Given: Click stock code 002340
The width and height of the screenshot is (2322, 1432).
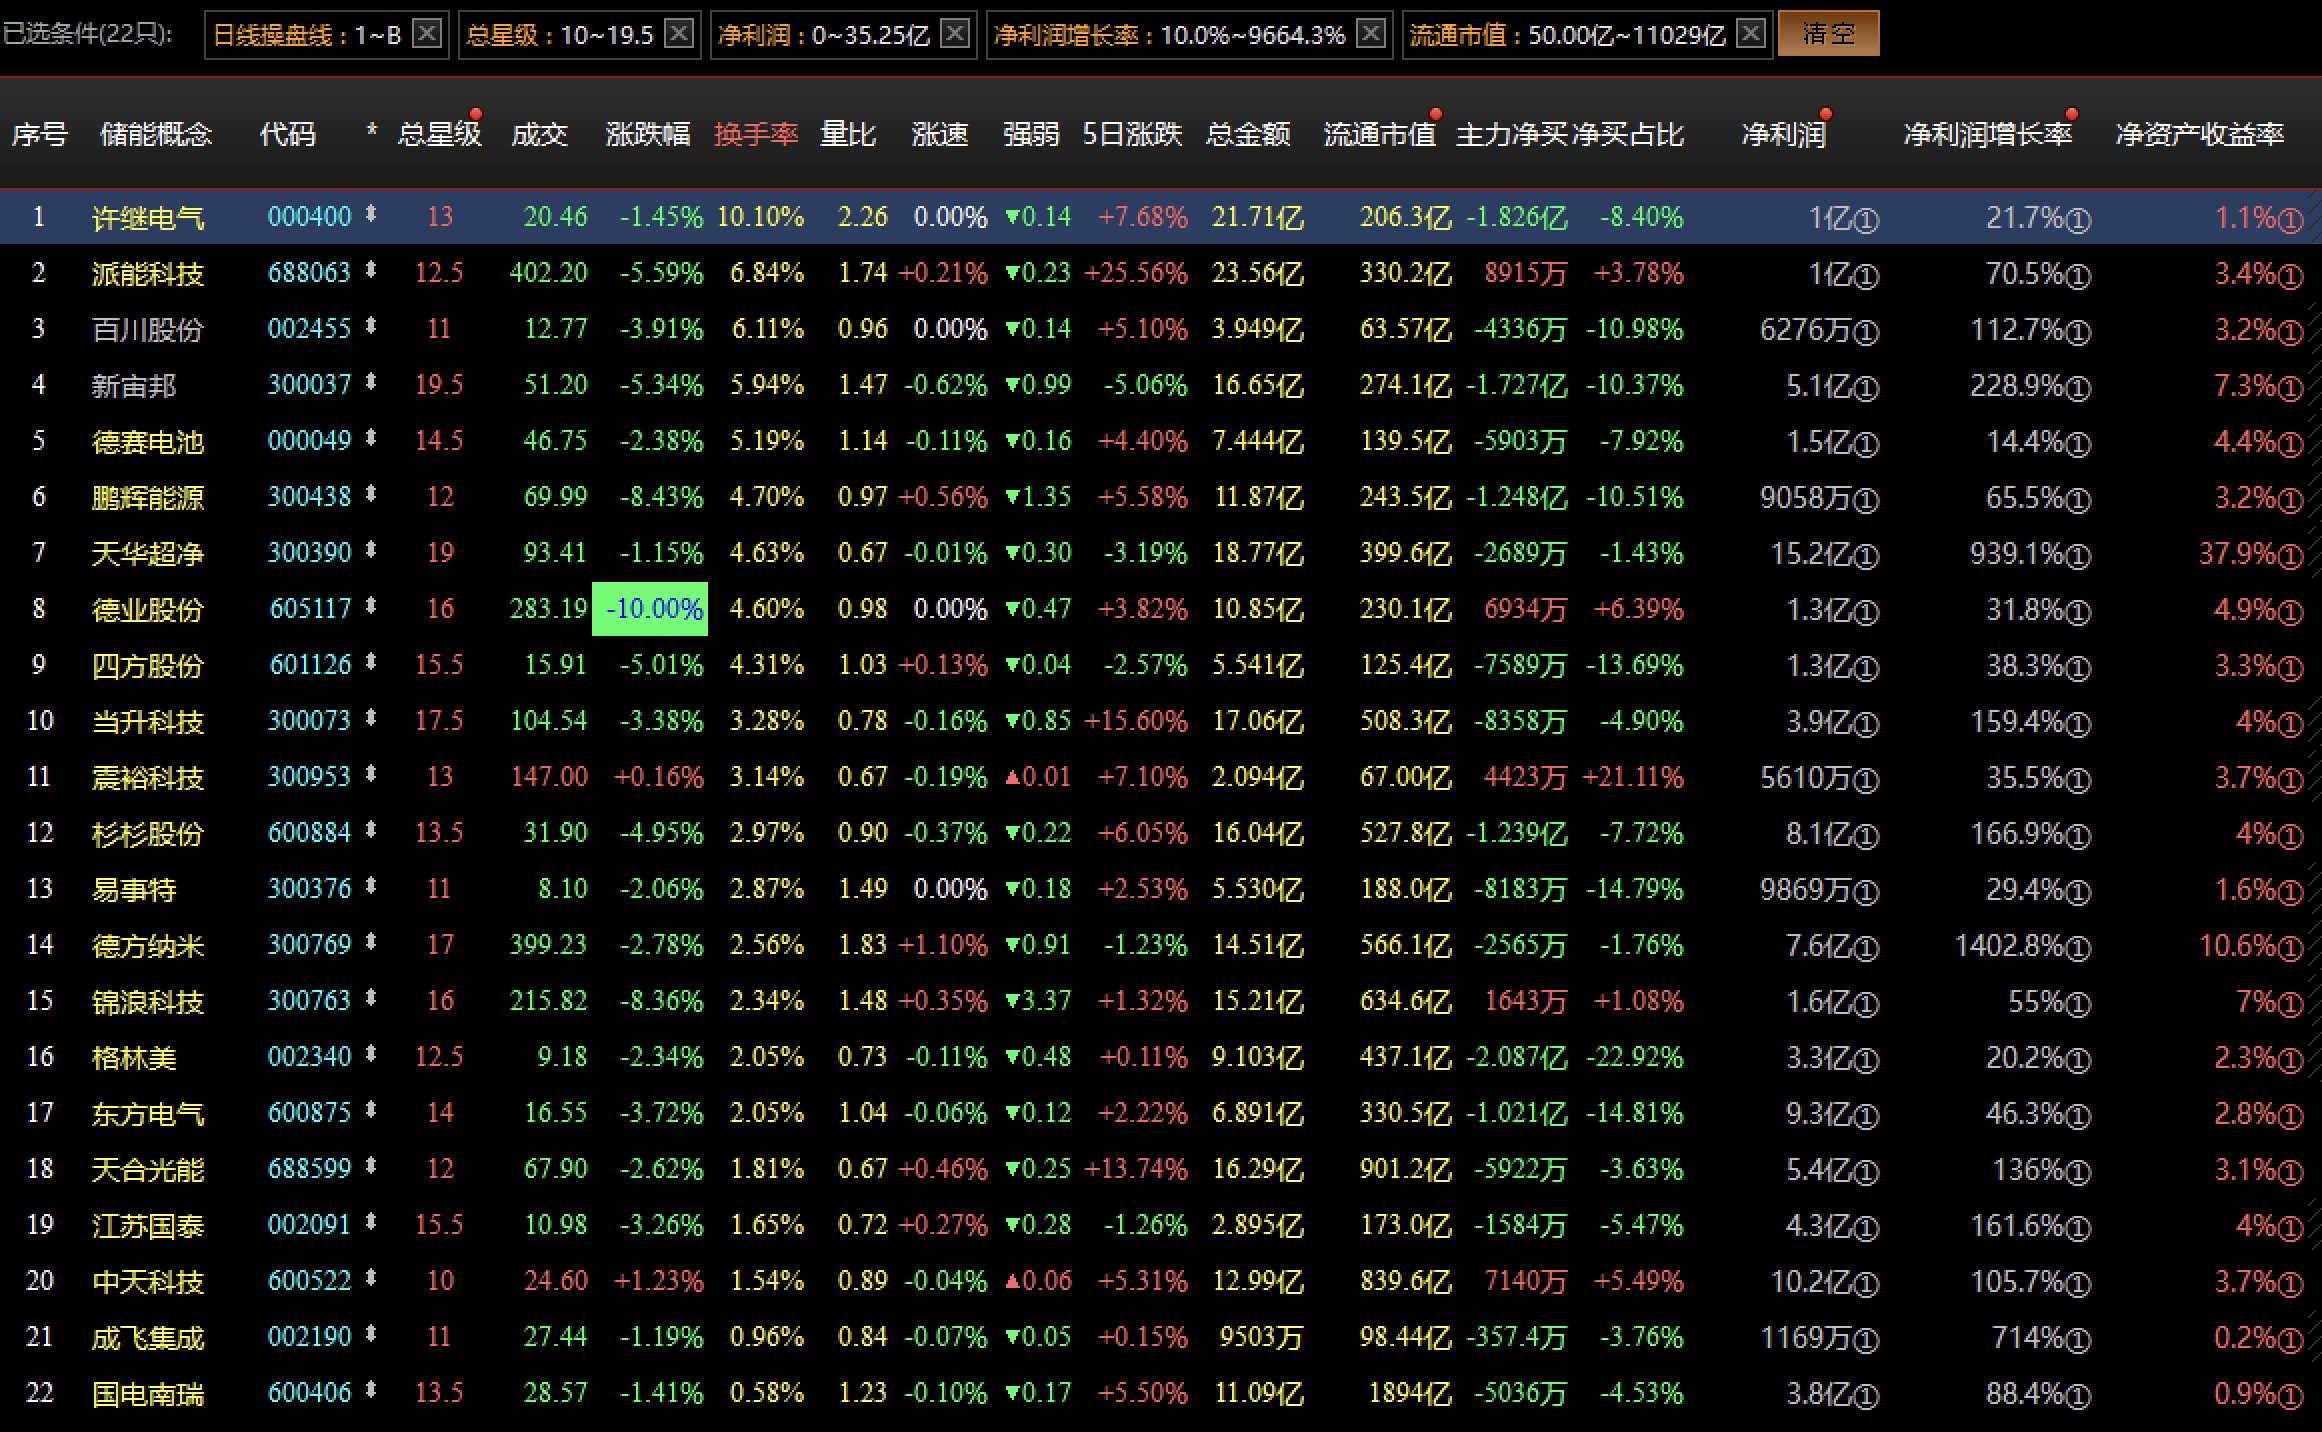Looking at the screenshot, I should click(310, 1057).
